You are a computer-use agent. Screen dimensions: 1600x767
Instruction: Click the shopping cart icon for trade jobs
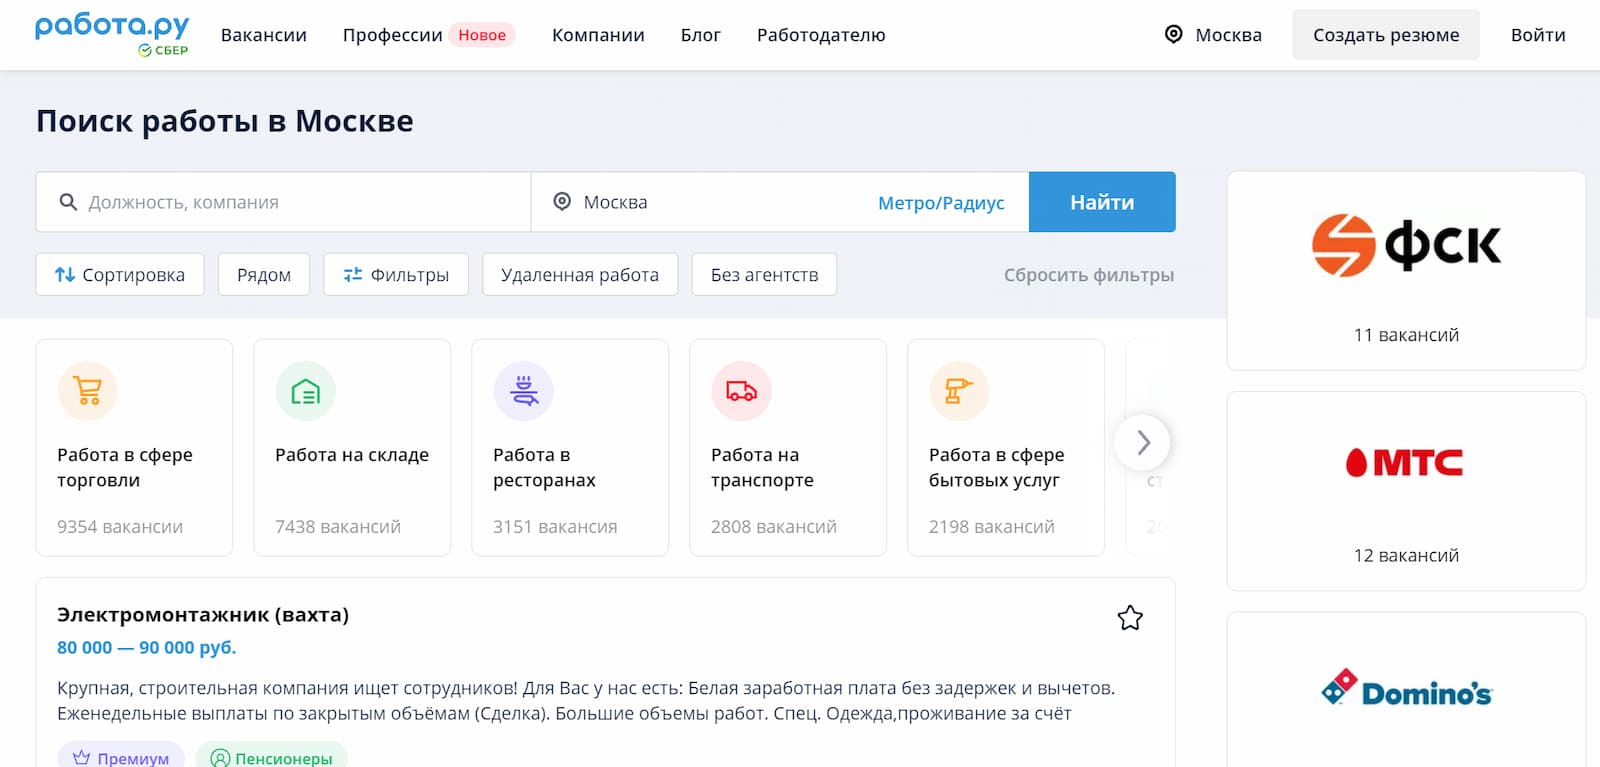[88, 391]
